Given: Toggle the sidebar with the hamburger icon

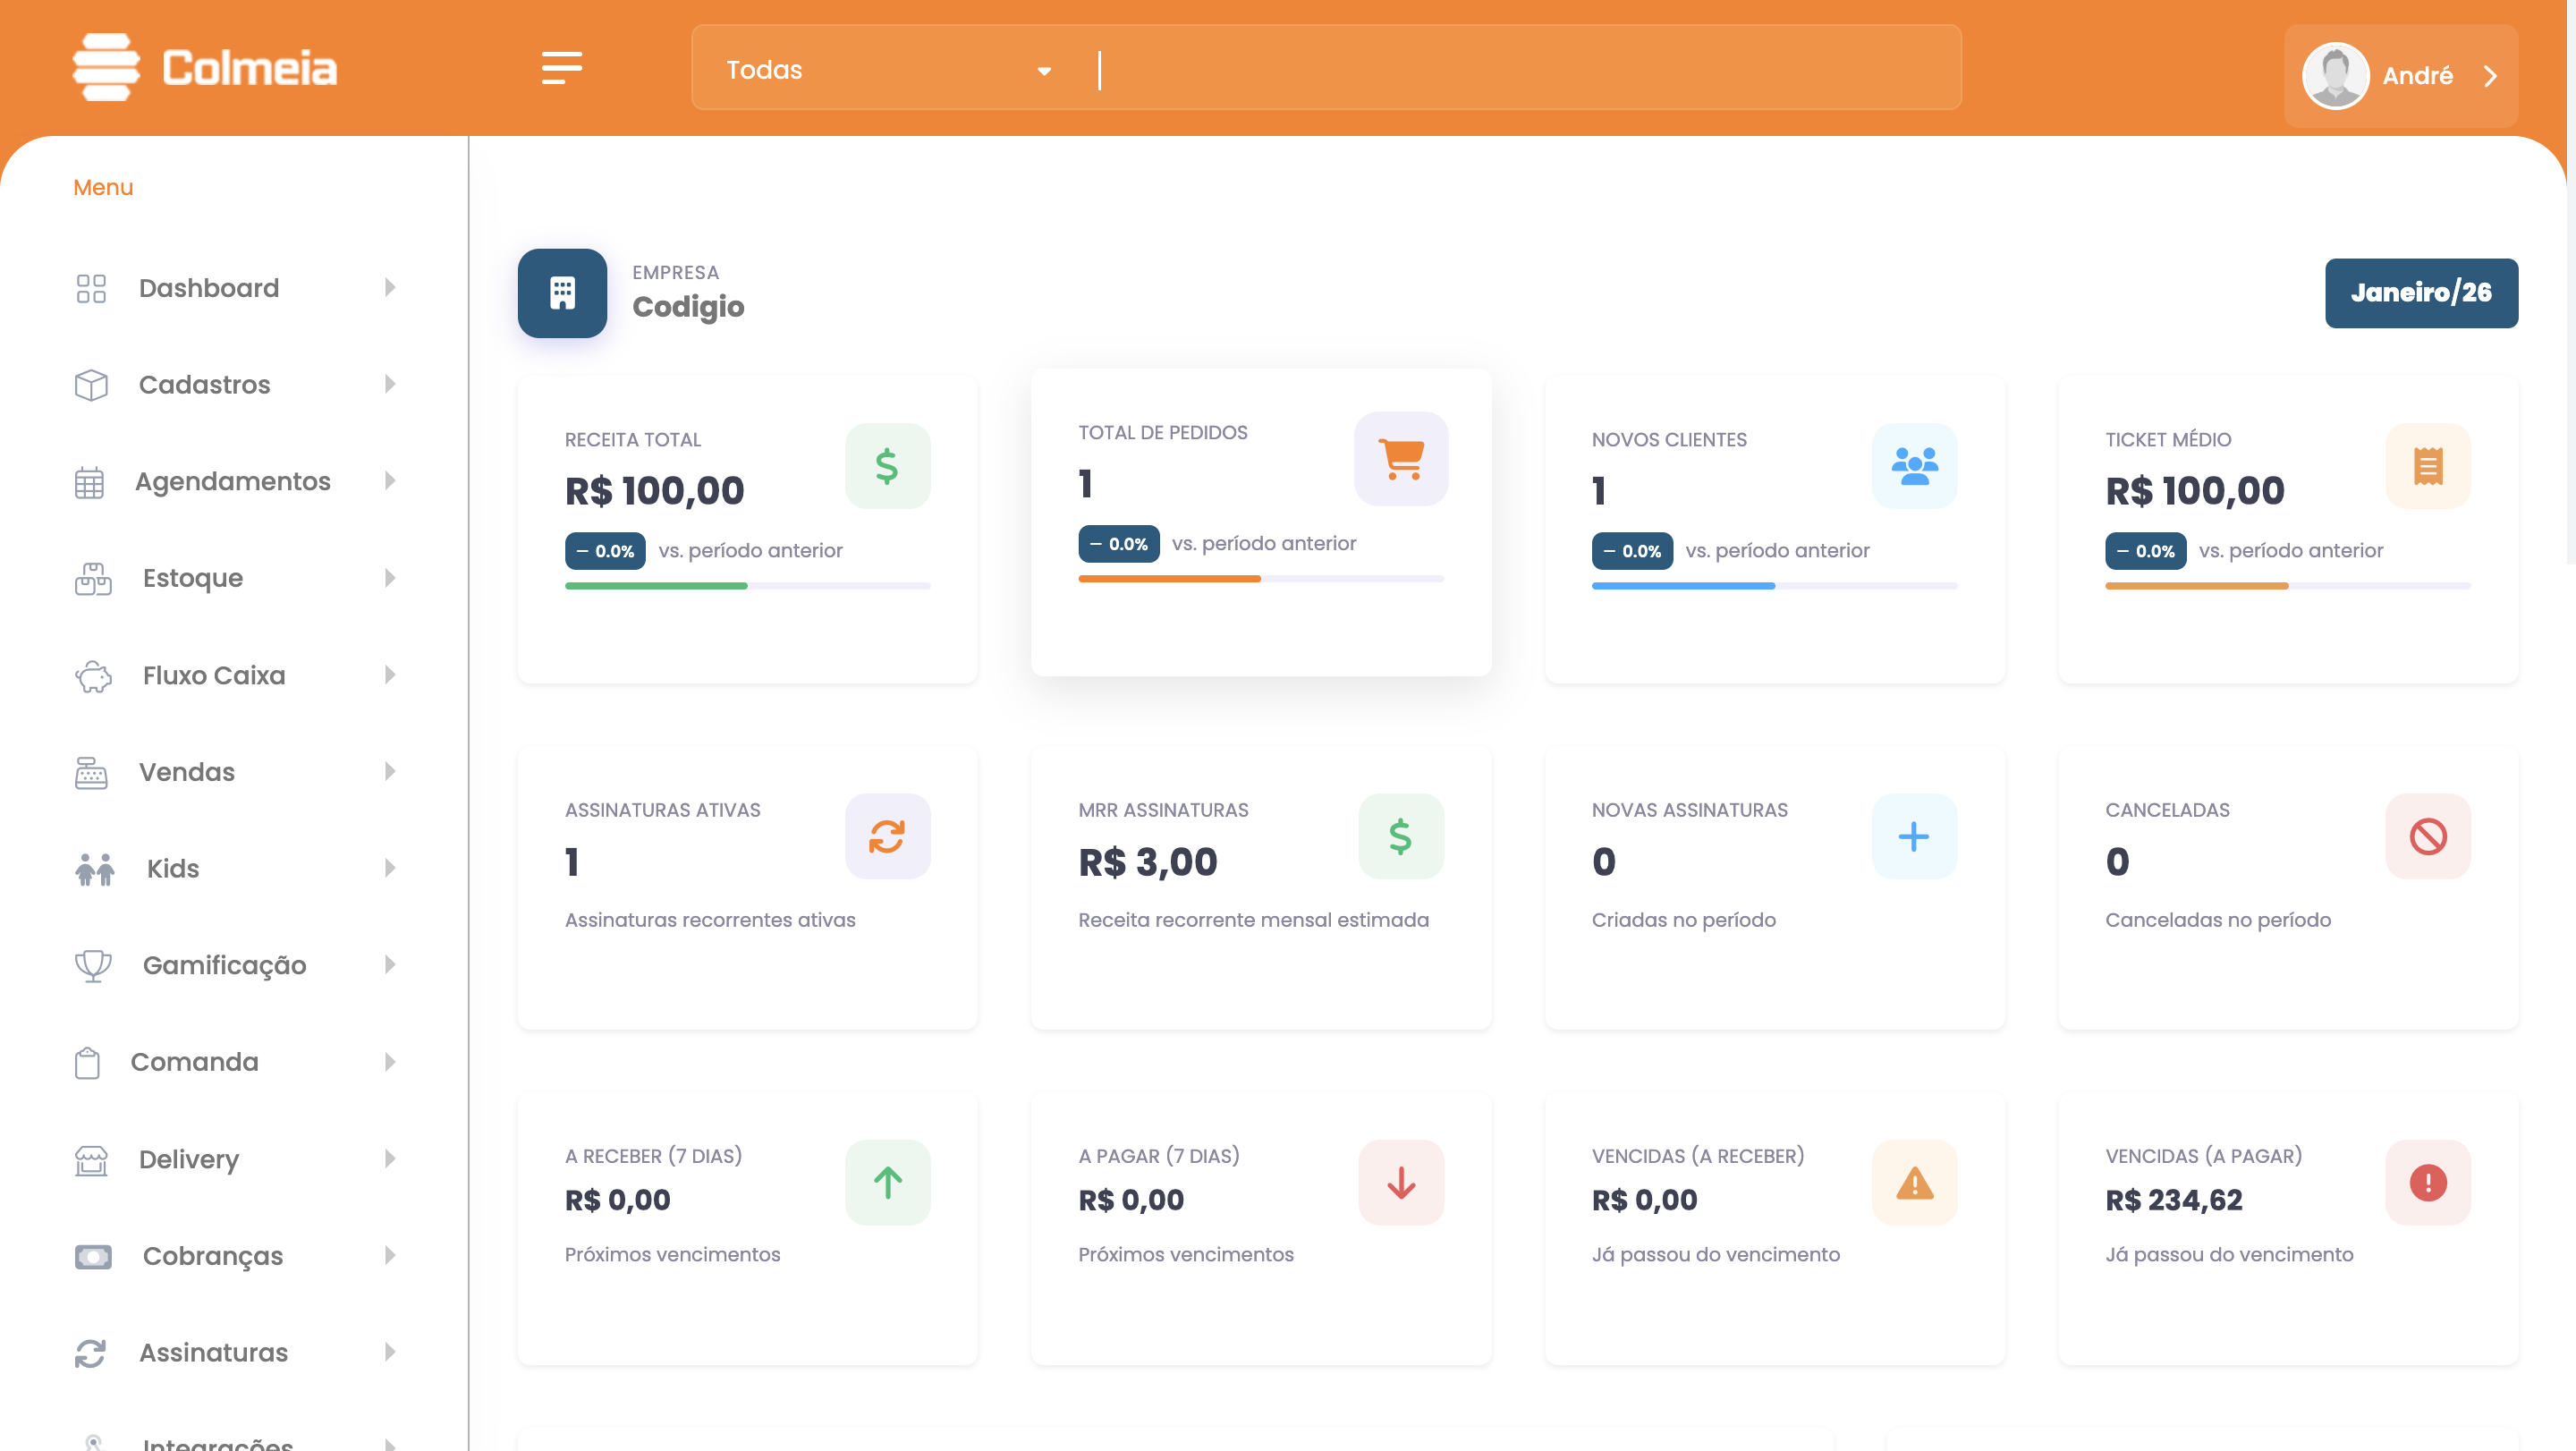Looking at the screenshot, I should pyautogui.click(x=562, y=68).
